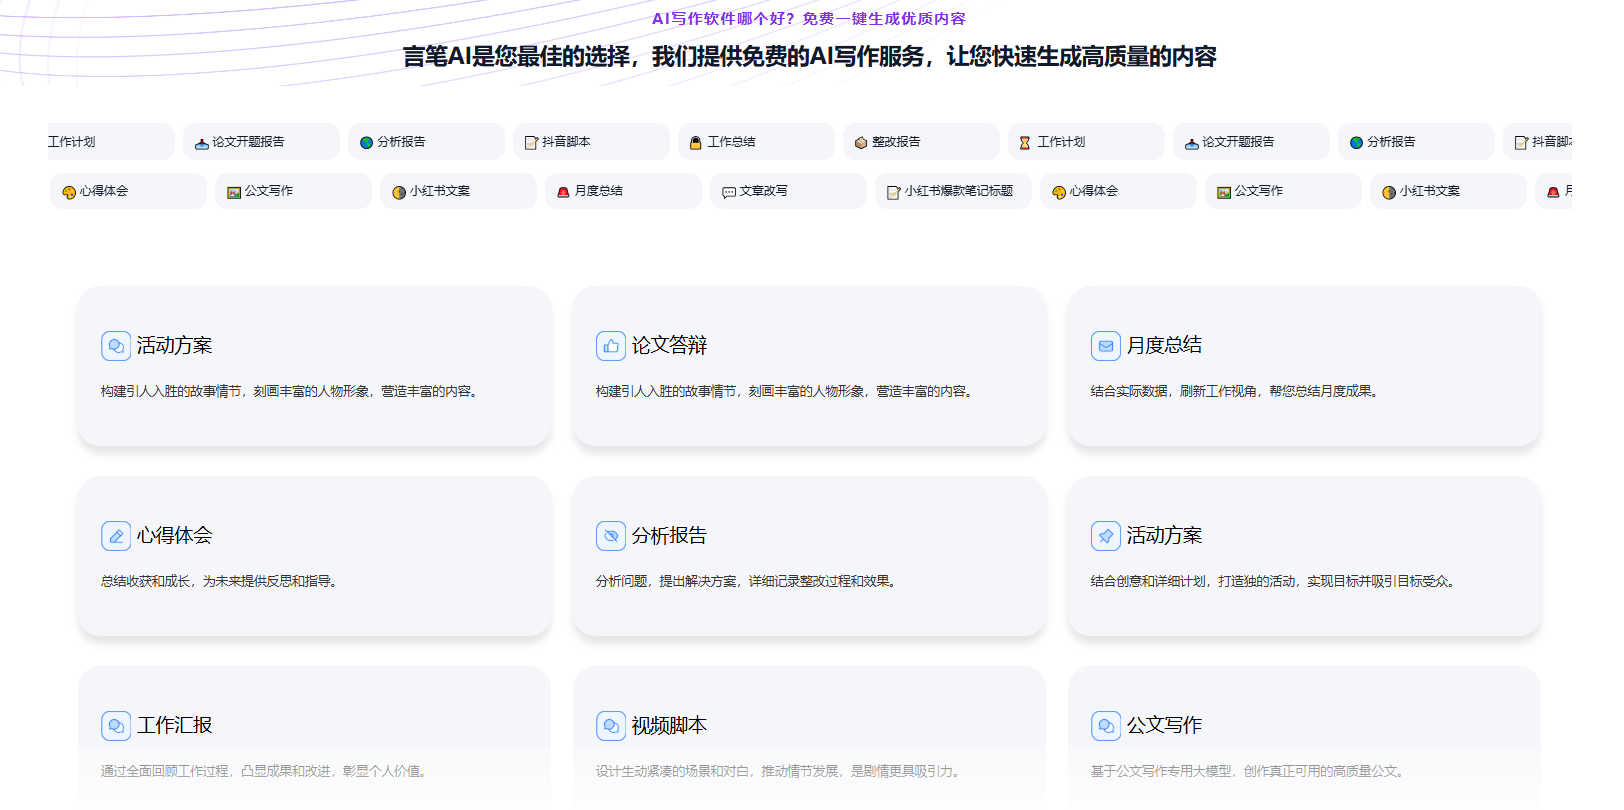This screenshot has height=810, width=1624.
Task: Open the 论文答辩 card title
Action: pyautogui.click(x=669, y=346)
